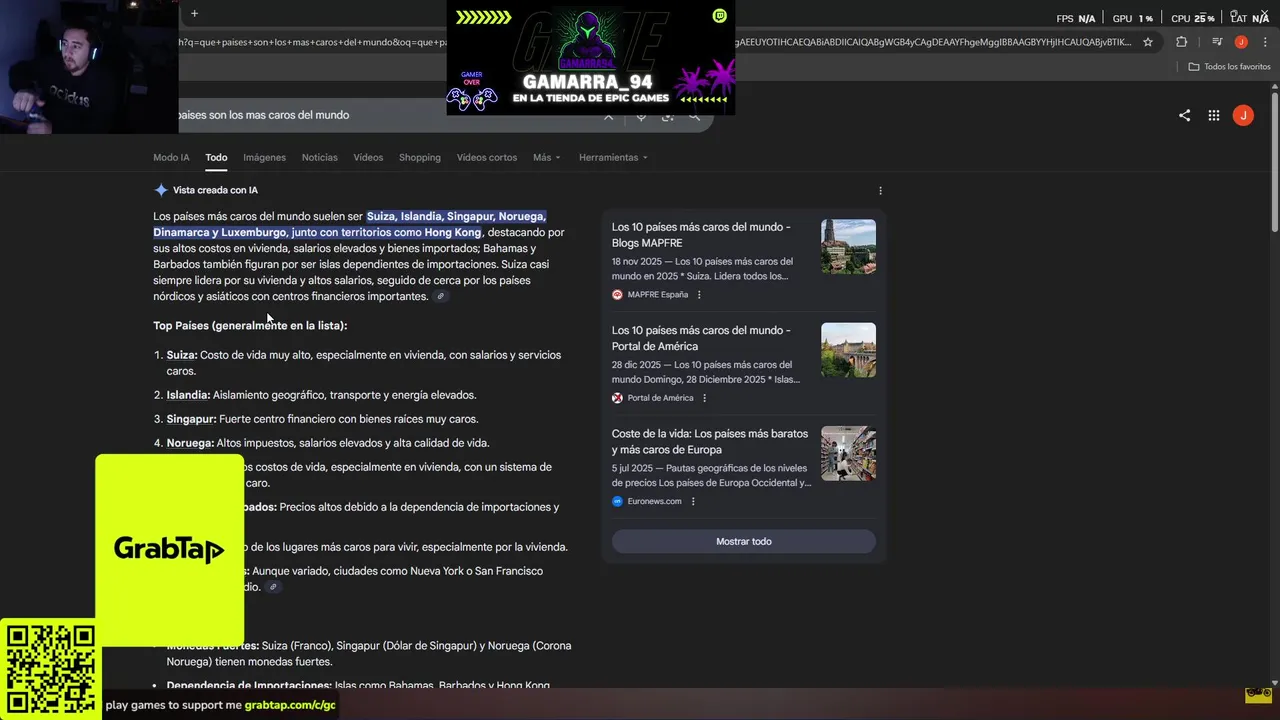Click the Euronews.com favicon
This screenshot has height=720, width=1280.
617,502
